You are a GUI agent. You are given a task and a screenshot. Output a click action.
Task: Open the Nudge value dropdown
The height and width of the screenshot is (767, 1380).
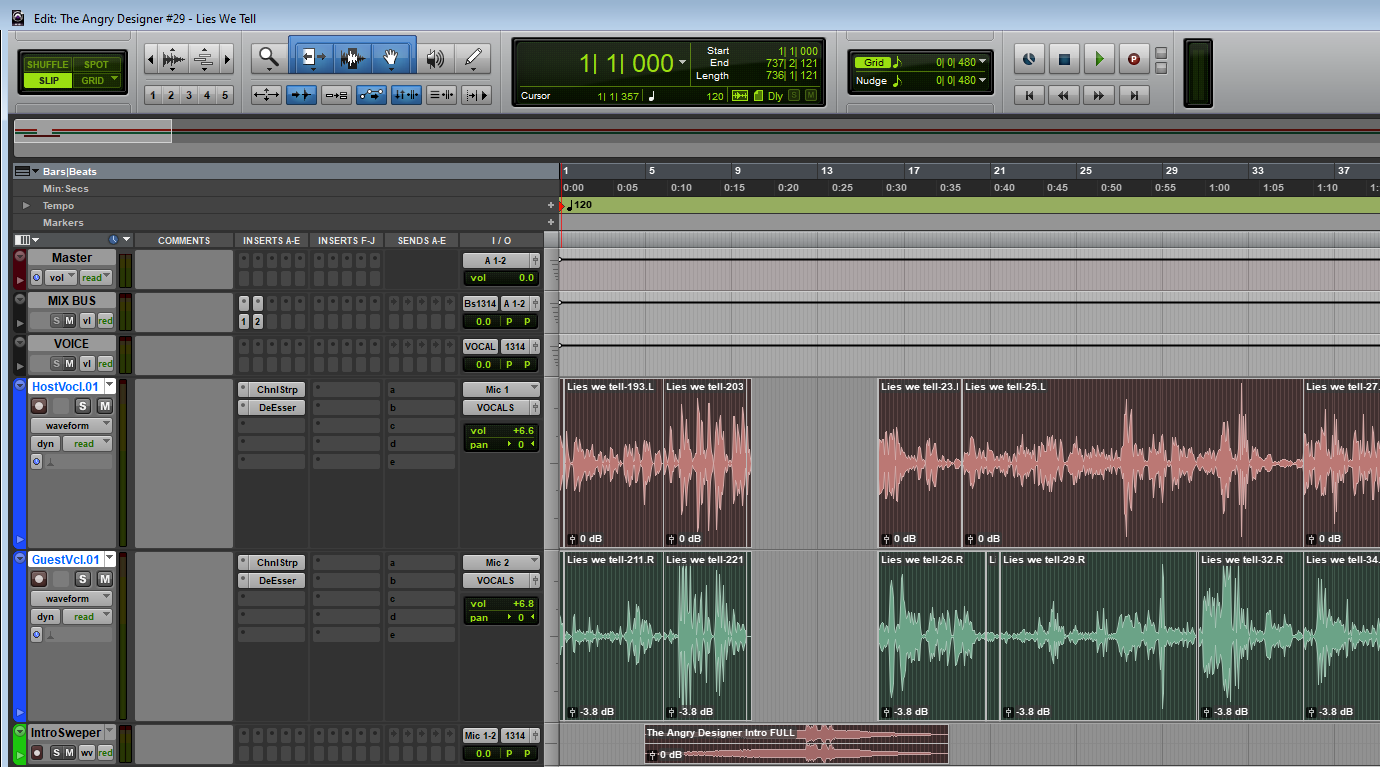tap(982, 80)
